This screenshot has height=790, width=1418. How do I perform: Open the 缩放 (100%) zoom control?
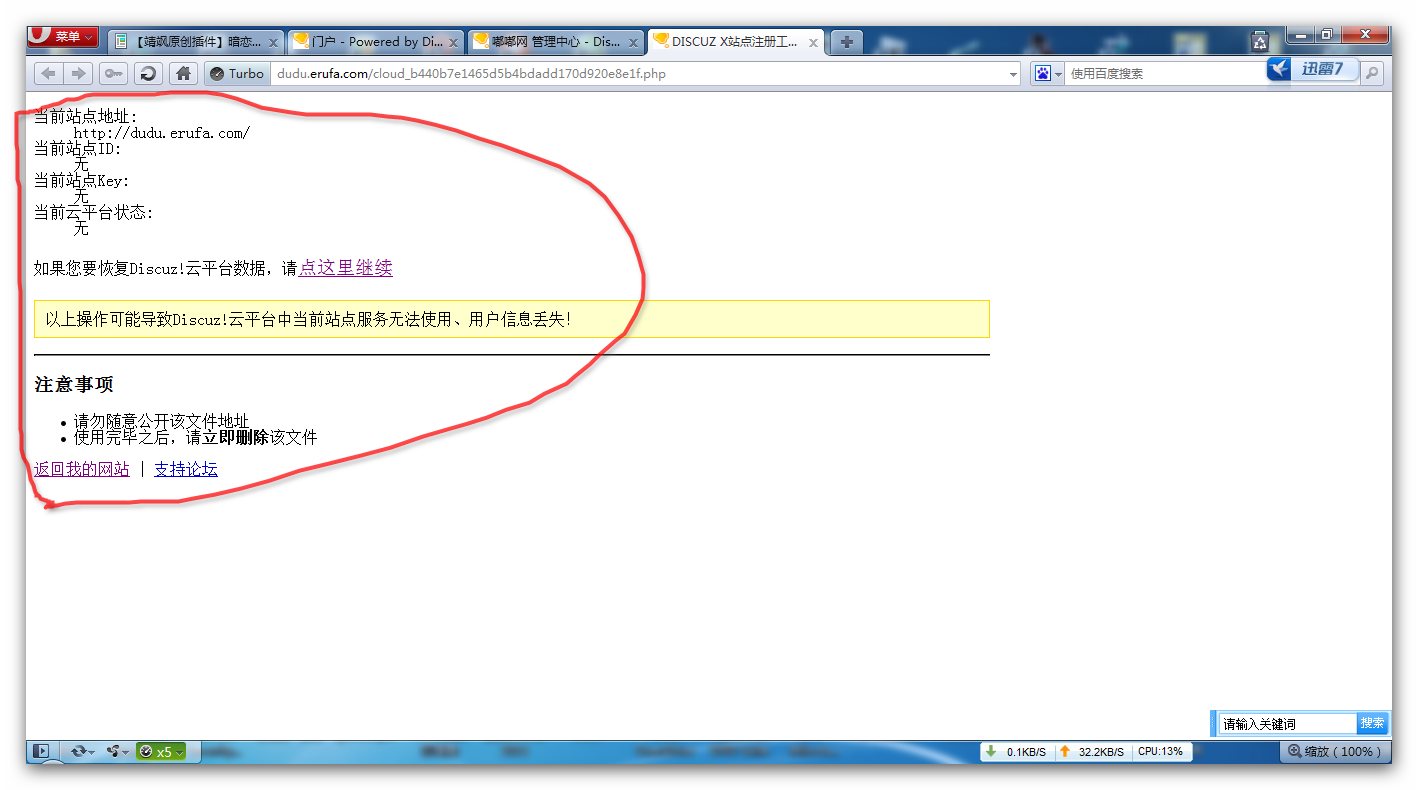pyautogui.click(x=1335, y=751)
